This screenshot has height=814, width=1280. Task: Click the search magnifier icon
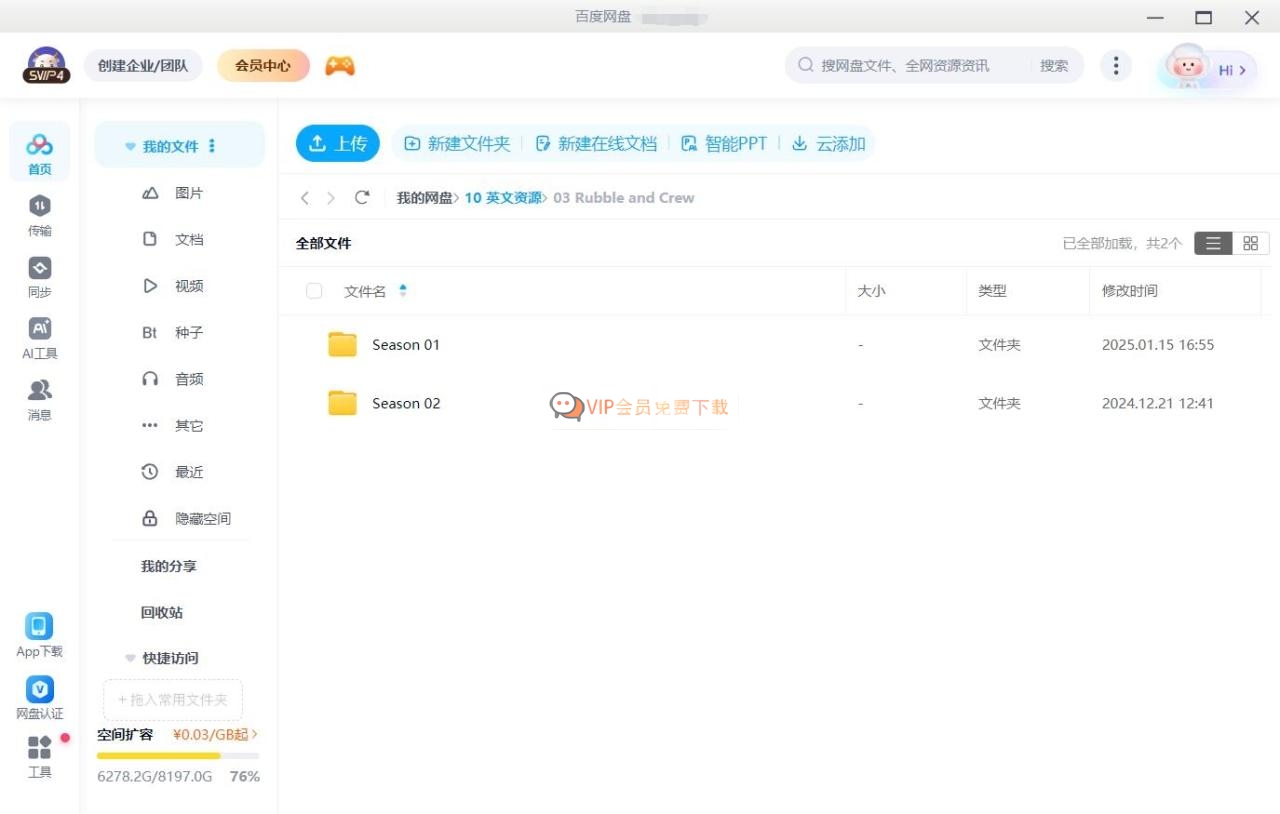[805, 65]
